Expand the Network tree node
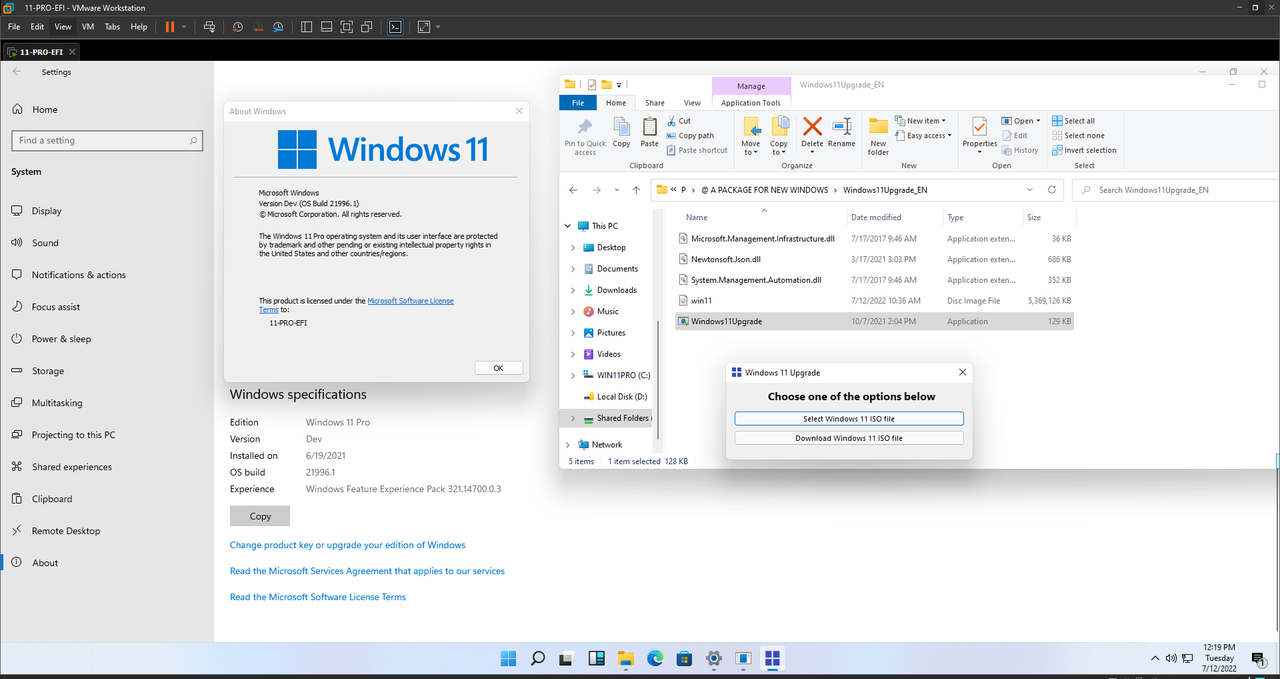Screen dimensions: 1280x679 pyautogui.click(x=568, y=444)
